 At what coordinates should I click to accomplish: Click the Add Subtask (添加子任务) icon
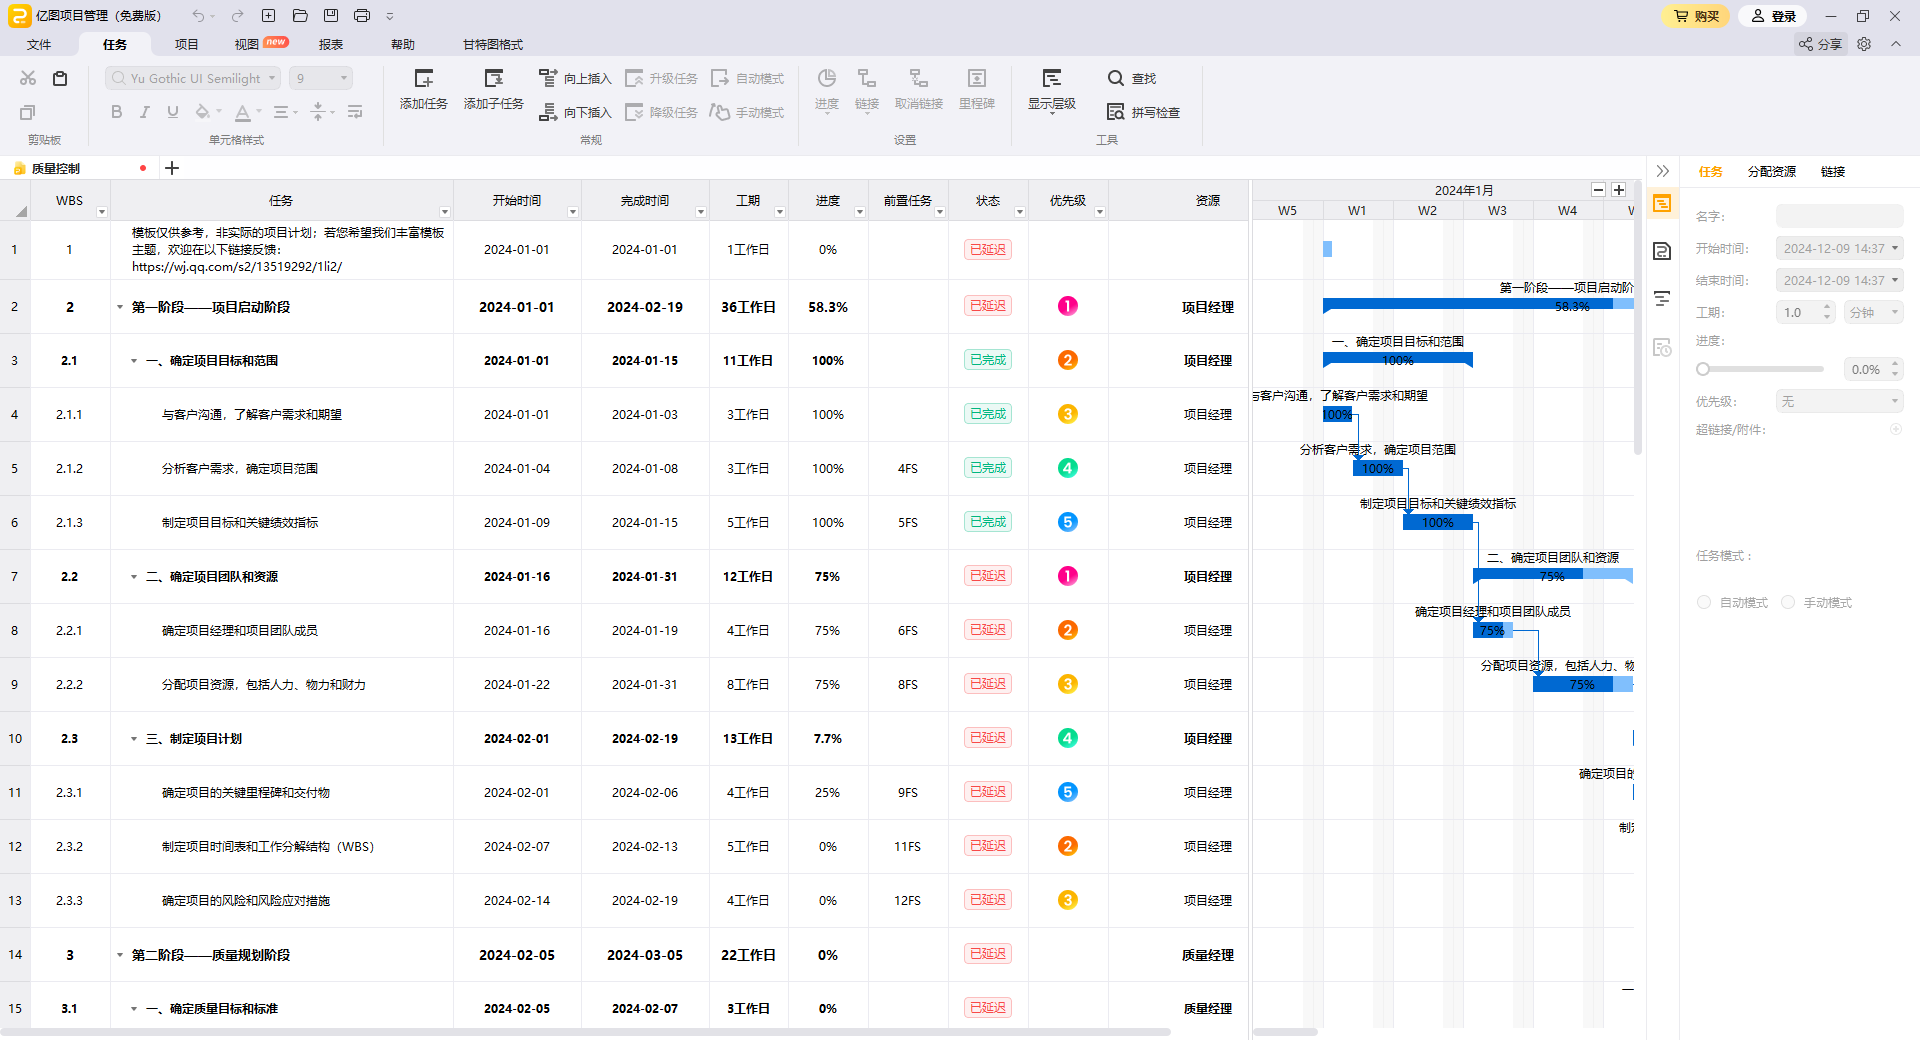[x=493, y=79]
